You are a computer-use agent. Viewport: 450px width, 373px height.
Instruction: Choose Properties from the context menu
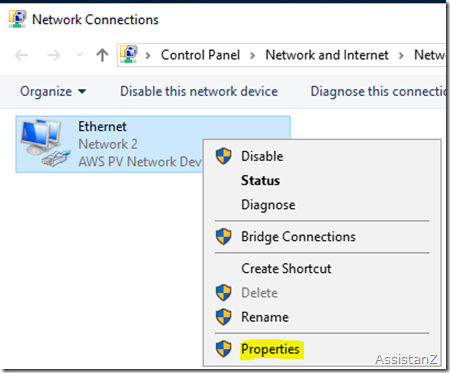270,349
